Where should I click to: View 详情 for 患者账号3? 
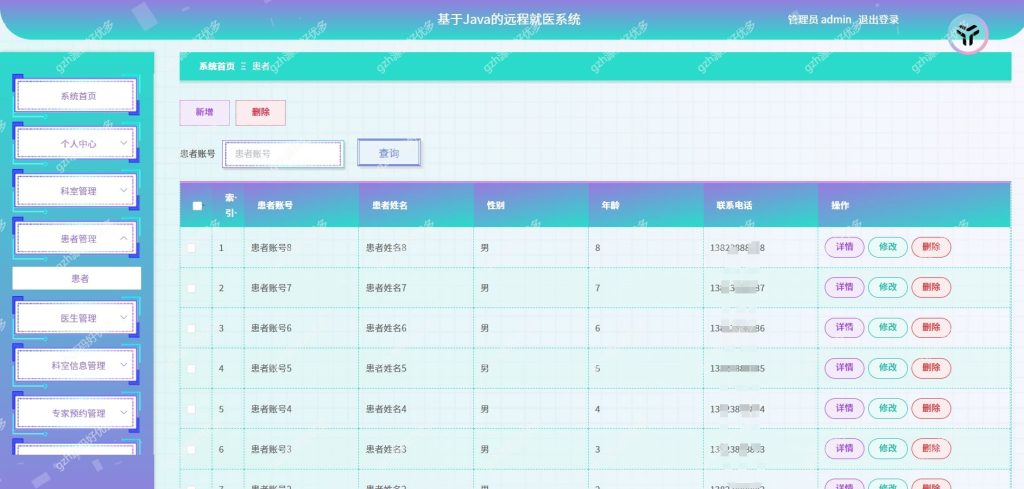click(x=844, y=449)
